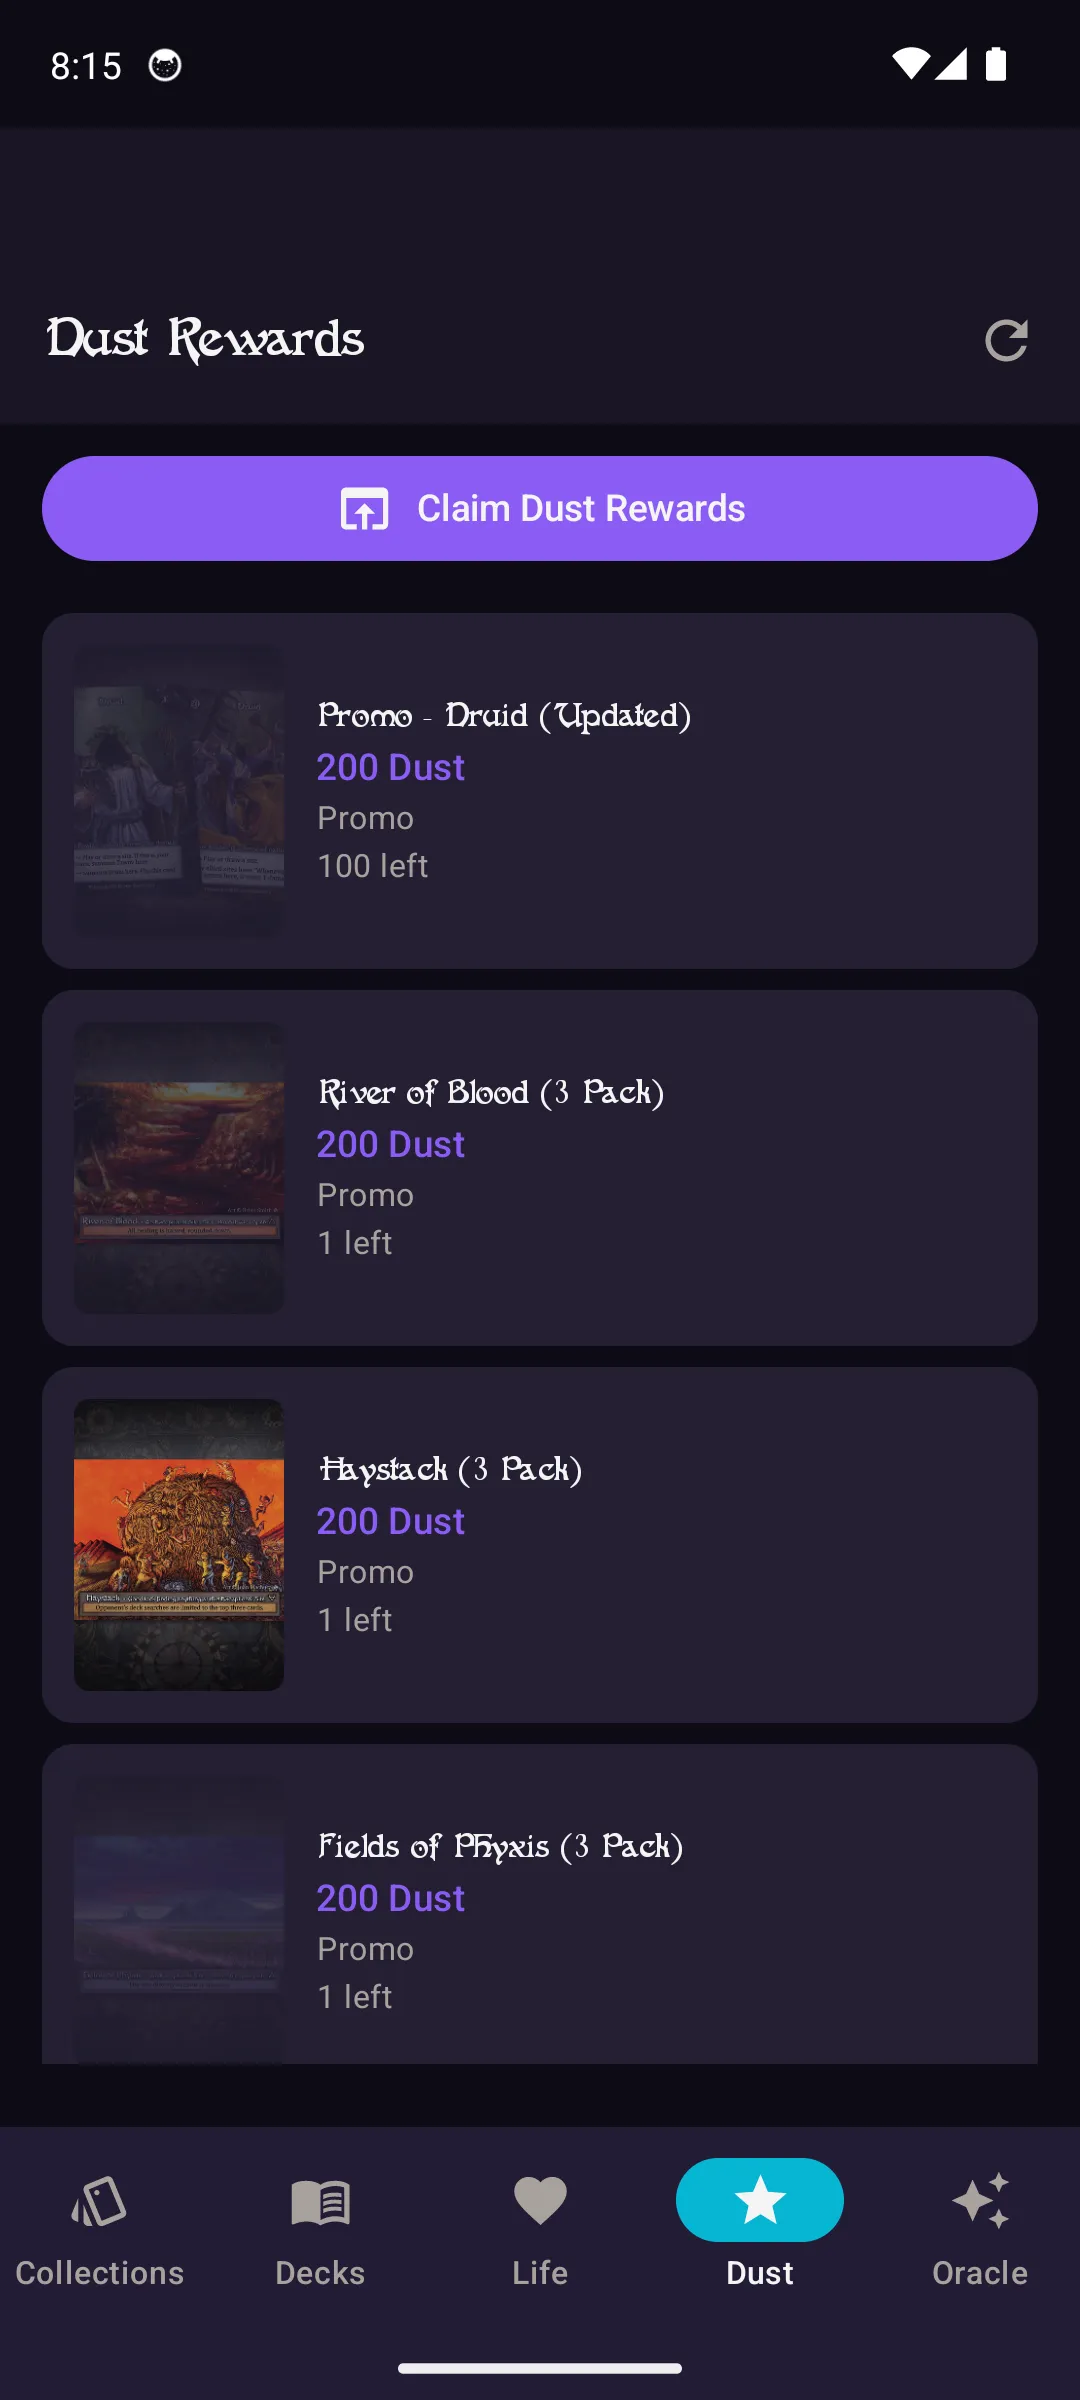The width and height of the screenshot is (1080, 2400).
Task: Tap the upload icon inside the claim button
Action: click(x=364, y=508)
